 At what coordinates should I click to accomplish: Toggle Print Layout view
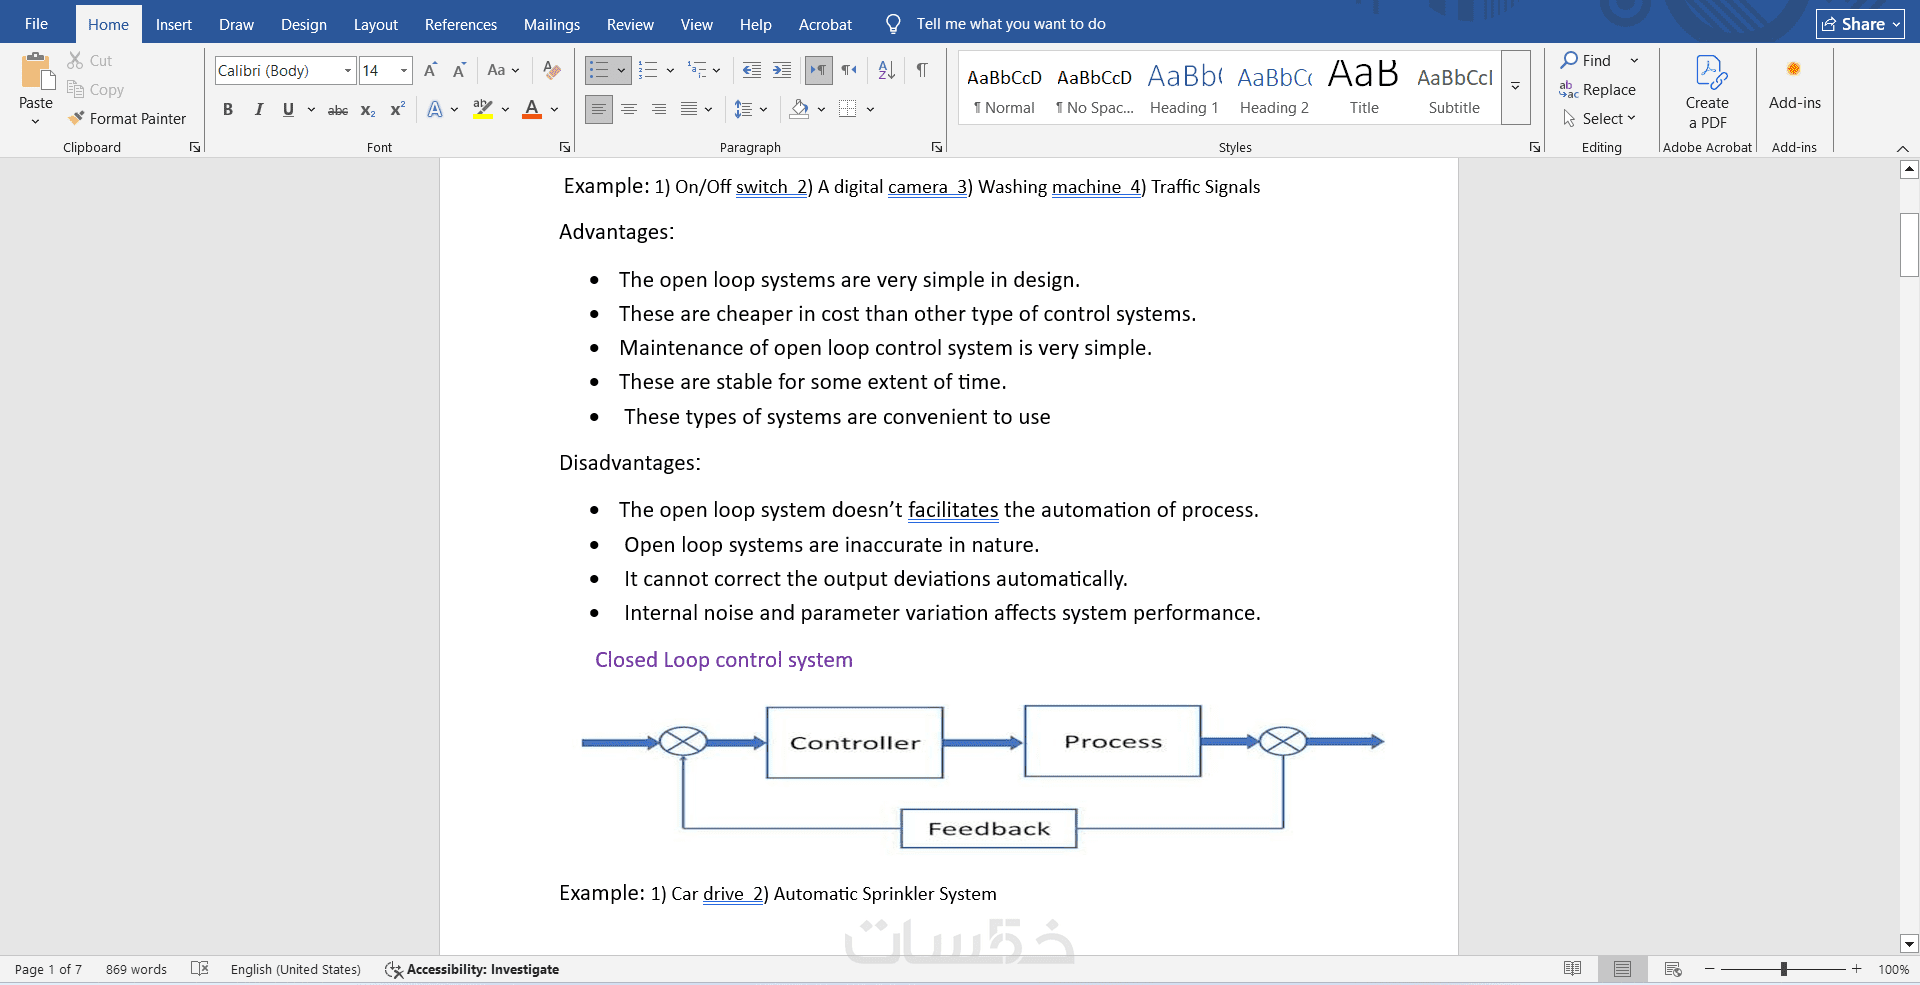pos(1622,969)
